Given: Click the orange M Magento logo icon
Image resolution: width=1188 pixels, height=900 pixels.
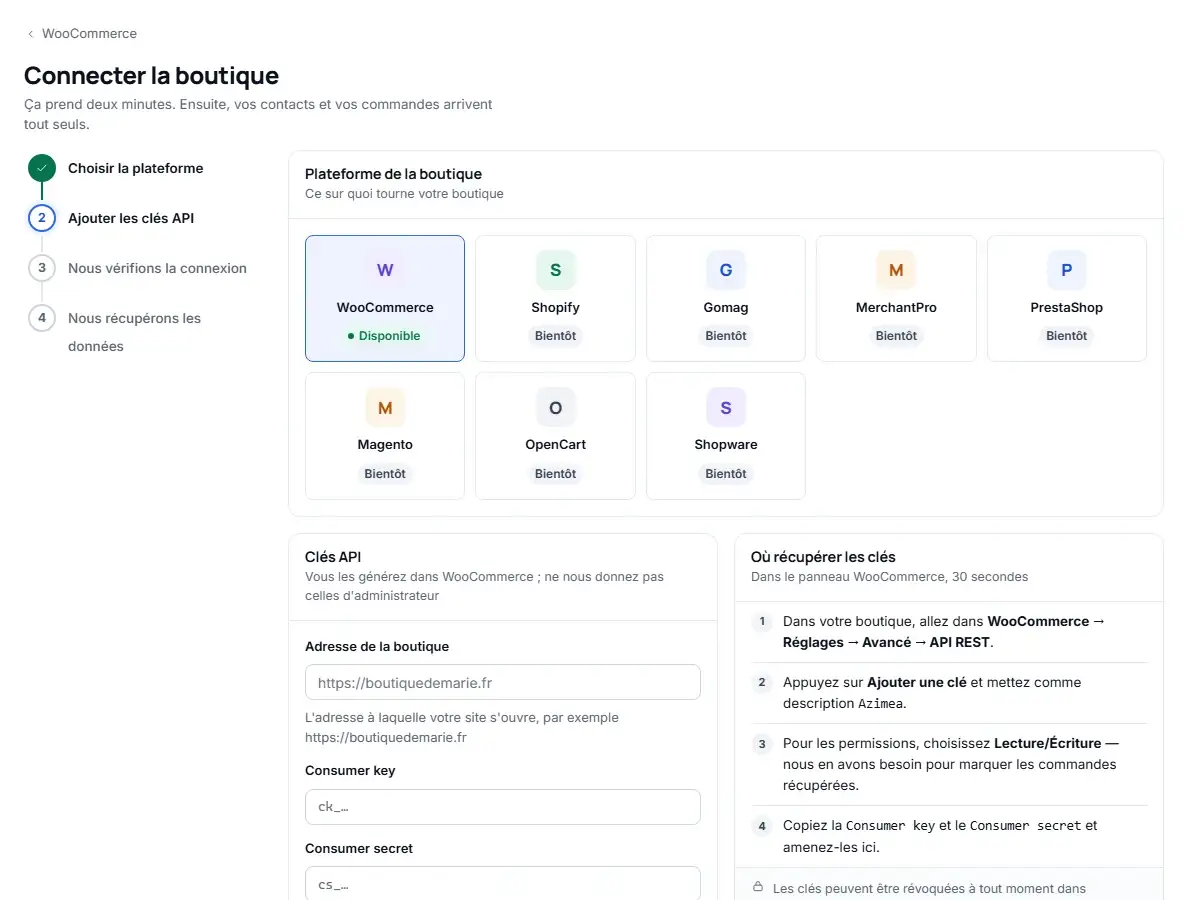Looking at the screenshot, I should 385,408.
